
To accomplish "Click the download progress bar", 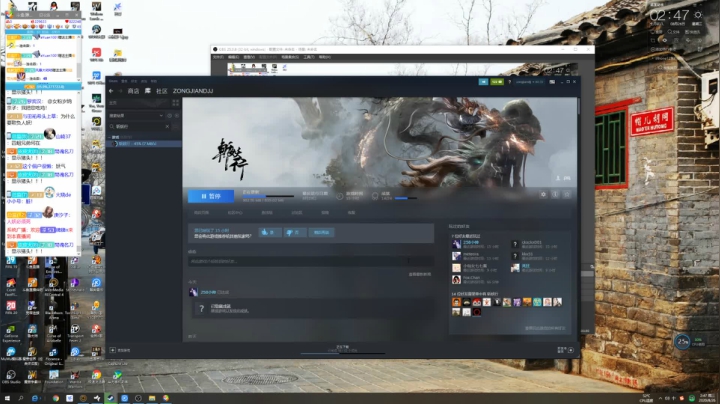I will click(268, 196).
